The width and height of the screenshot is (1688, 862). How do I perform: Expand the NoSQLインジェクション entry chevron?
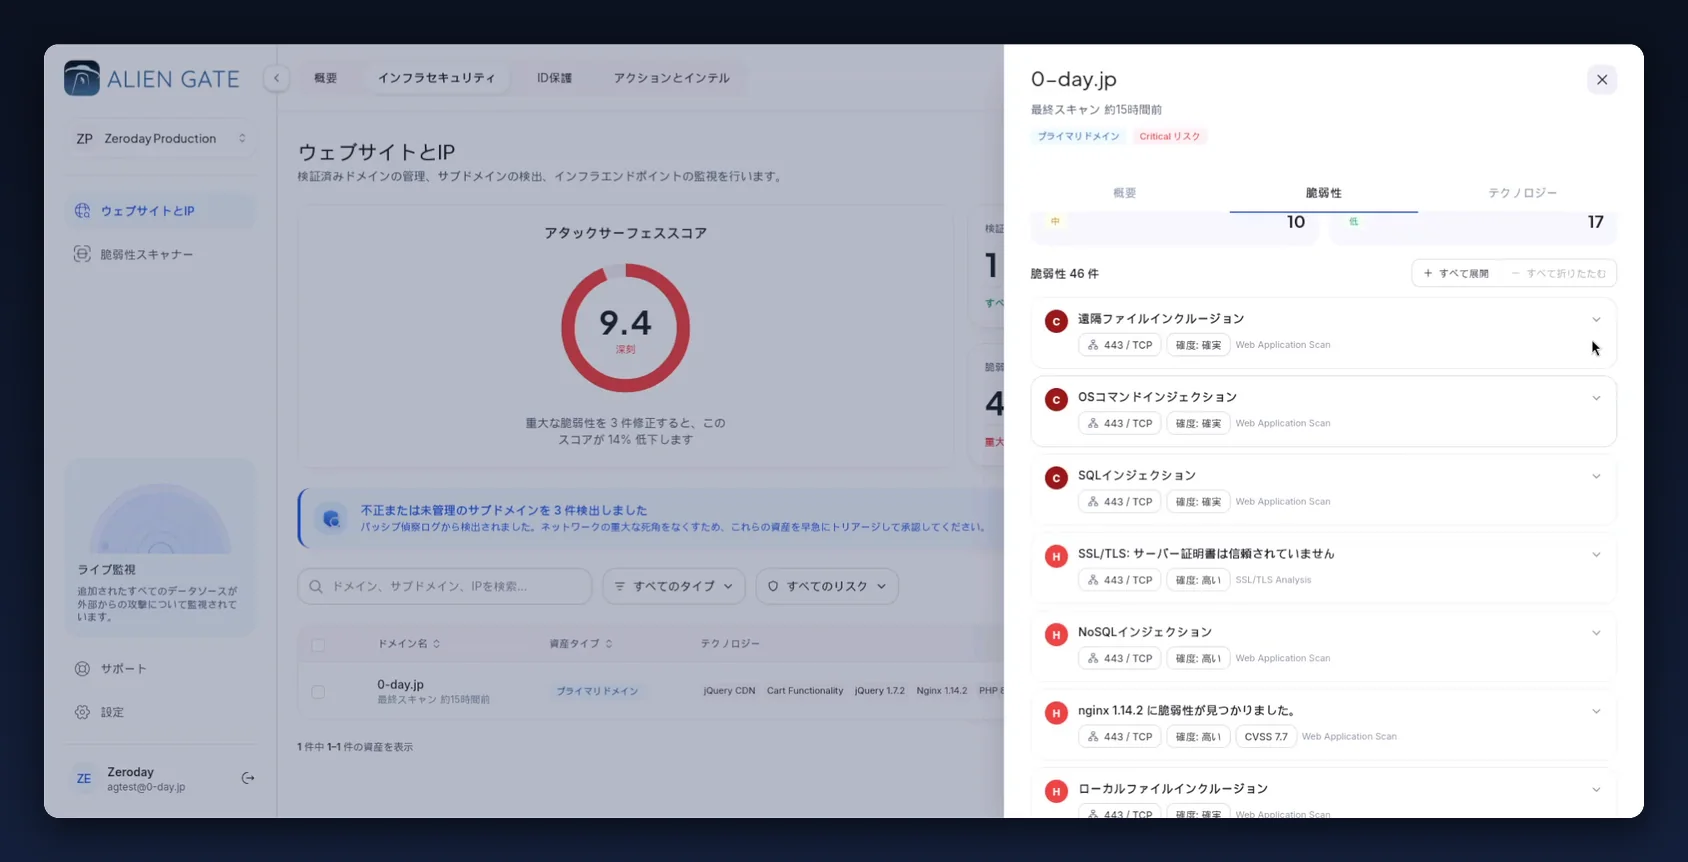point(1596,633)
